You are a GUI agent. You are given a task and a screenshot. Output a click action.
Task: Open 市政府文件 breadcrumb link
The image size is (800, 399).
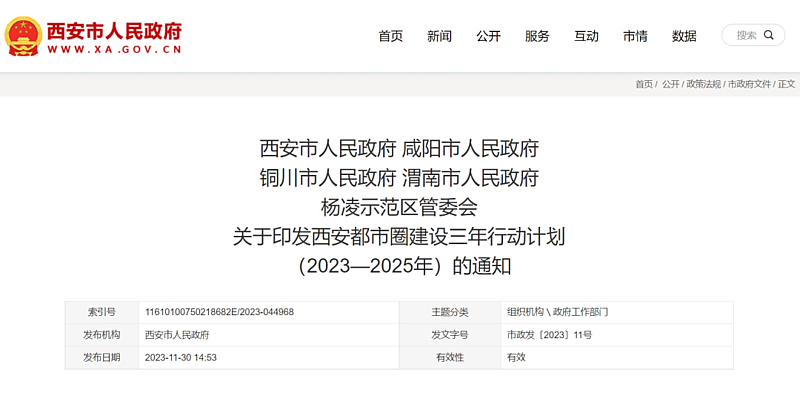(x=749, y=85)
